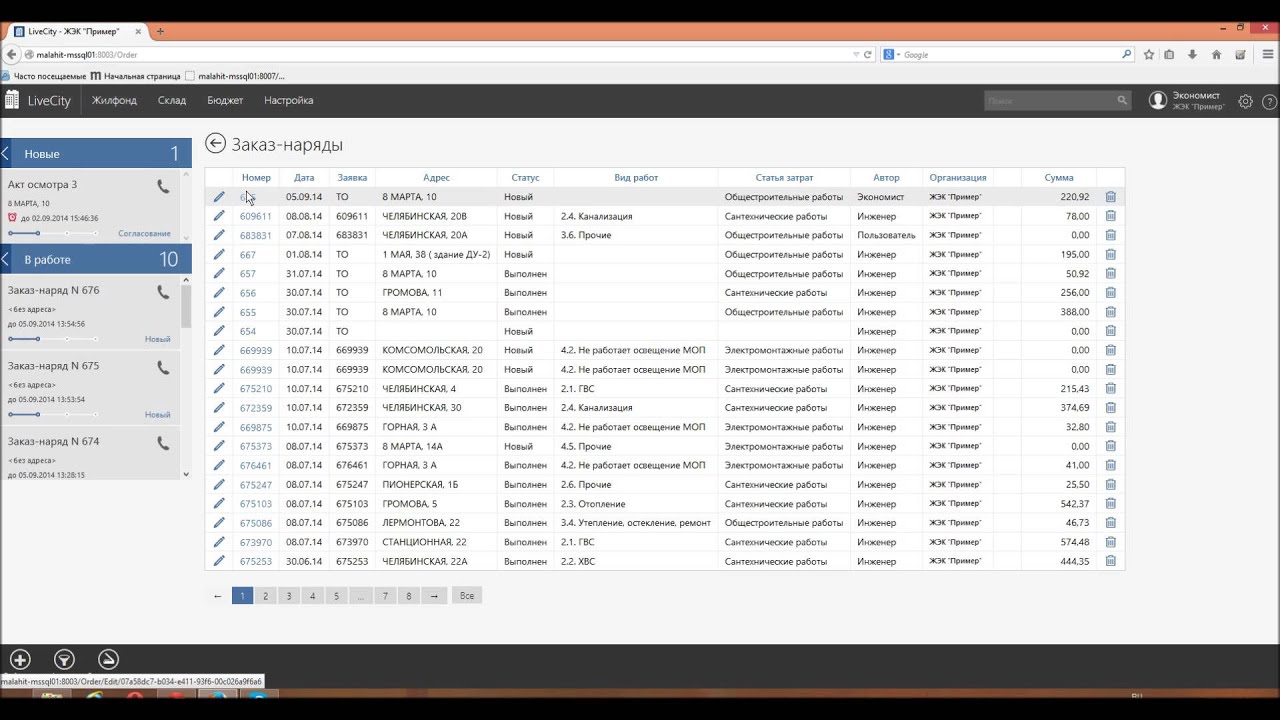
Task: Click Firefox home button
Action: pos(1216,54)
